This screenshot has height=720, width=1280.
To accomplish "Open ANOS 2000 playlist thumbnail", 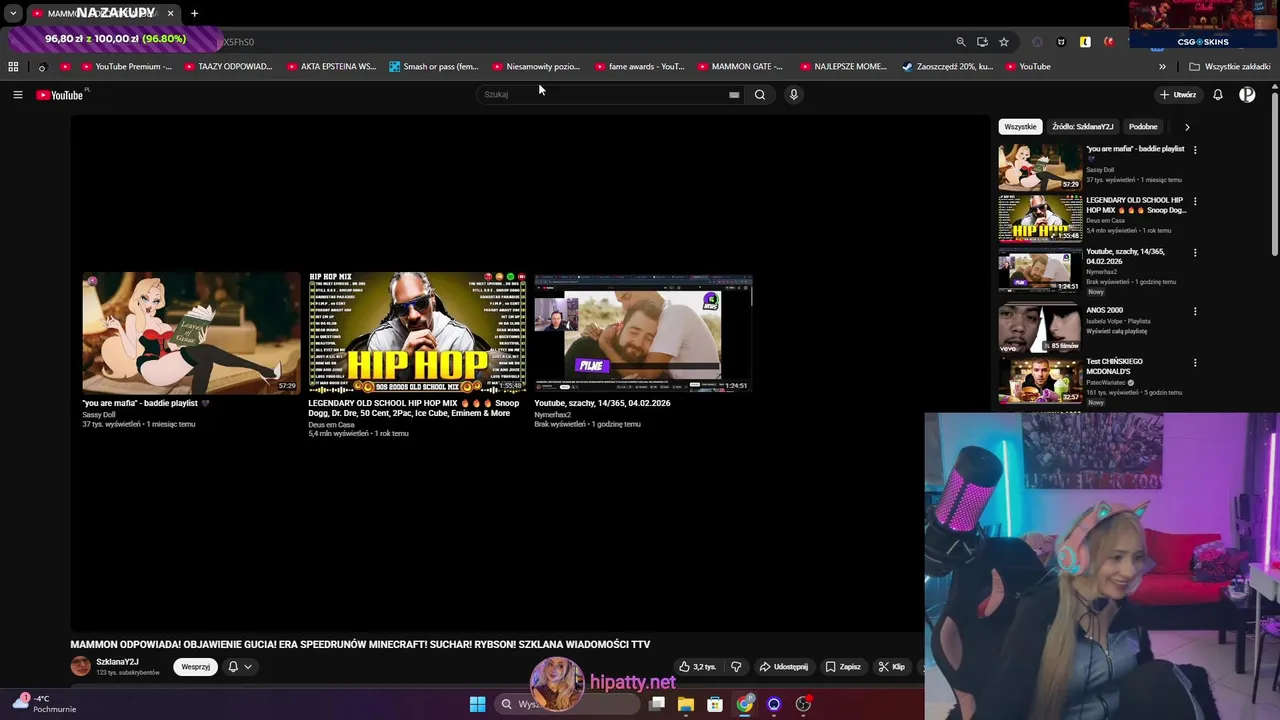I will (1040, 329).
